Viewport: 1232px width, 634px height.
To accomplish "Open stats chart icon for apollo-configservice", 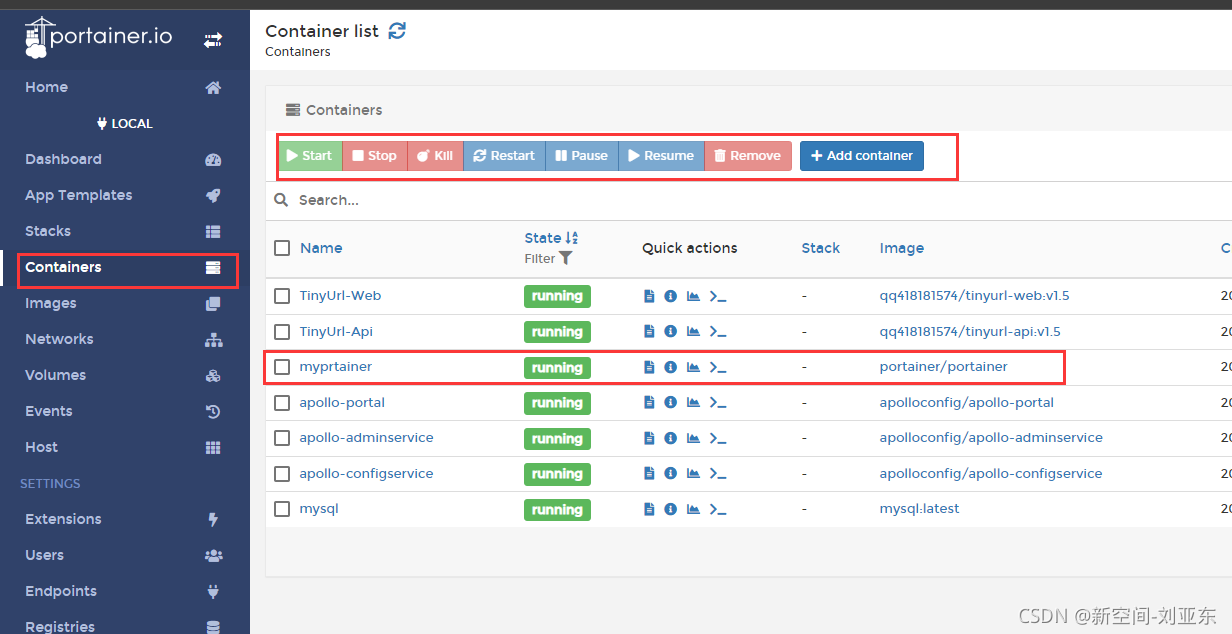I will [693, 474].
